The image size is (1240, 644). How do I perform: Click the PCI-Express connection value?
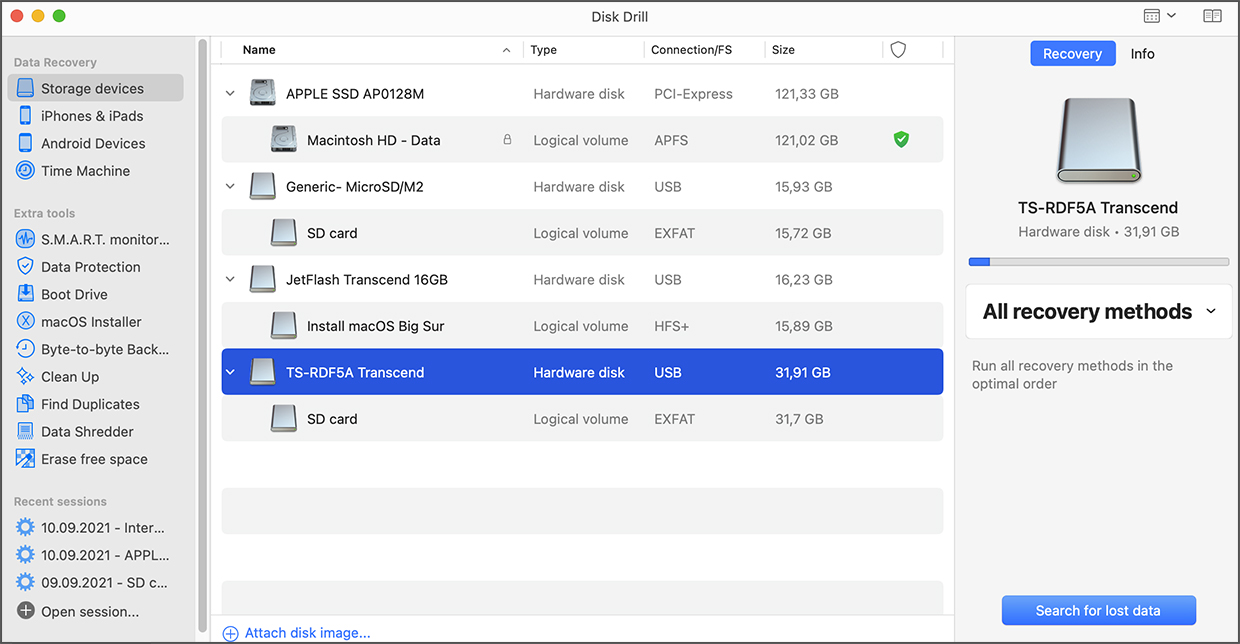point(693,94)
